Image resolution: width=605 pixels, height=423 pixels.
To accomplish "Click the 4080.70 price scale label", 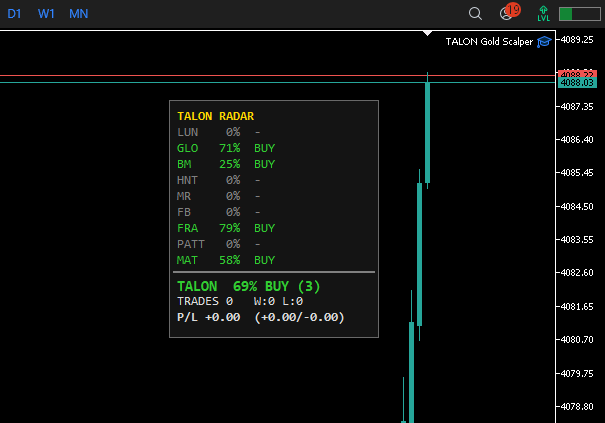I will (x=577, y=340).
